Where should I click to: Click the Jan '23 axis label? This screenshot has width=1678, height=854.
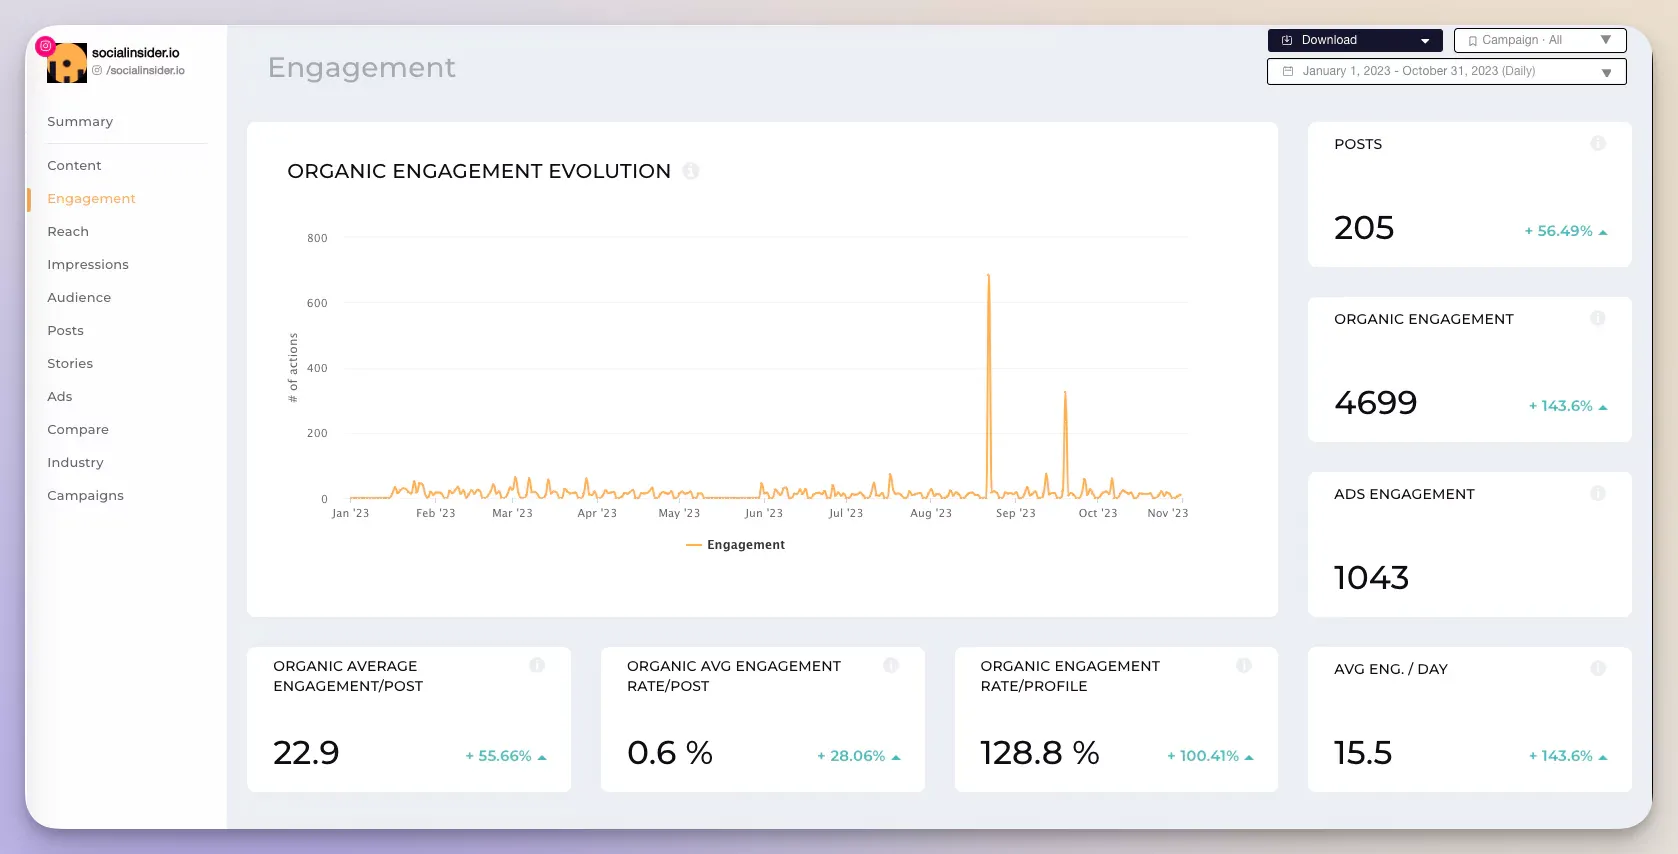(350, 513)
